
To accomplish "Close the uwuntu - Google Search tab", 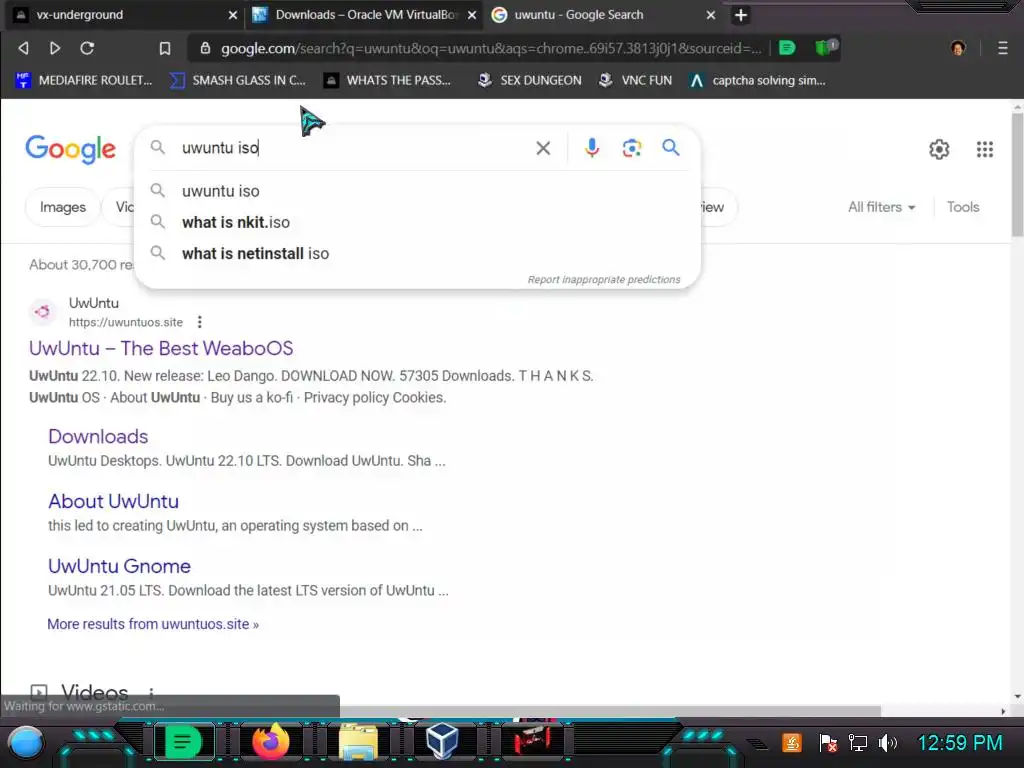I will [x=711, y=15].
